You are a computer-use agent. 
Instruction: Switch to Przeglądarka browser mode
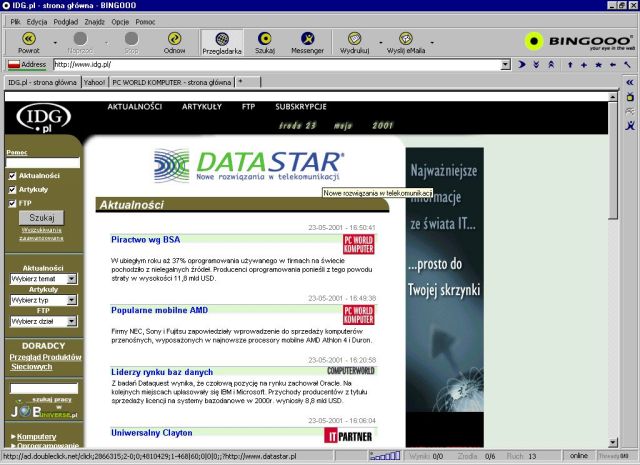pos(222,43)
